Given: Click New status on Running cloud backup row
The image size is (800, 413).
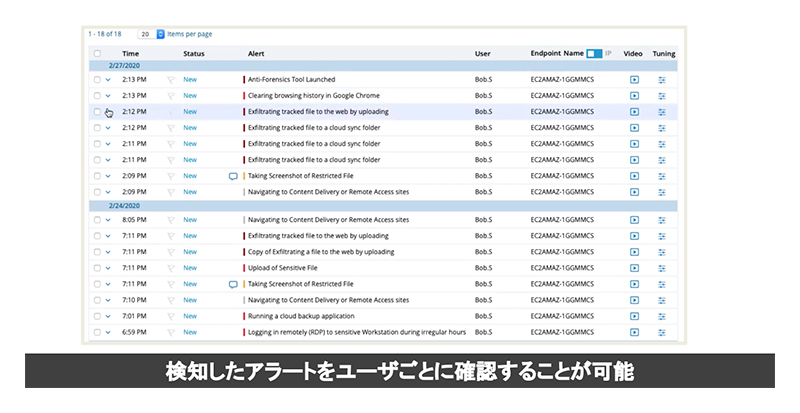Looking at the screenshot, I should (x=190, y=316).
